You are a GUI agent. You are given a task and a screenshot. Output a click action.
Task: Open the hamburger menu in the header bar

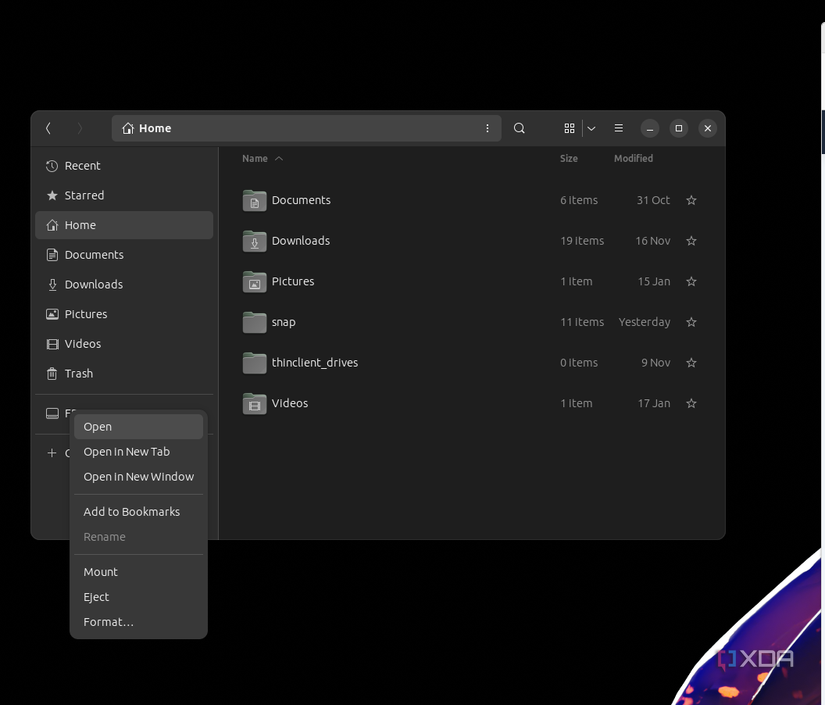pos(618,128)
